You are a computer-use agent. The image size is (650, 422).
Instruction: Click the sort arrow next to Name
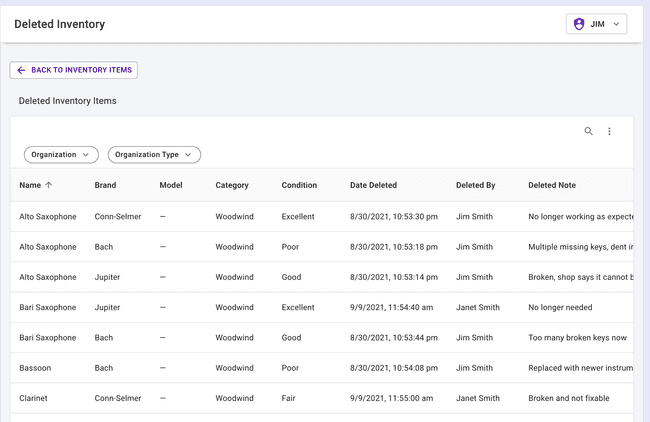(49, 185)
